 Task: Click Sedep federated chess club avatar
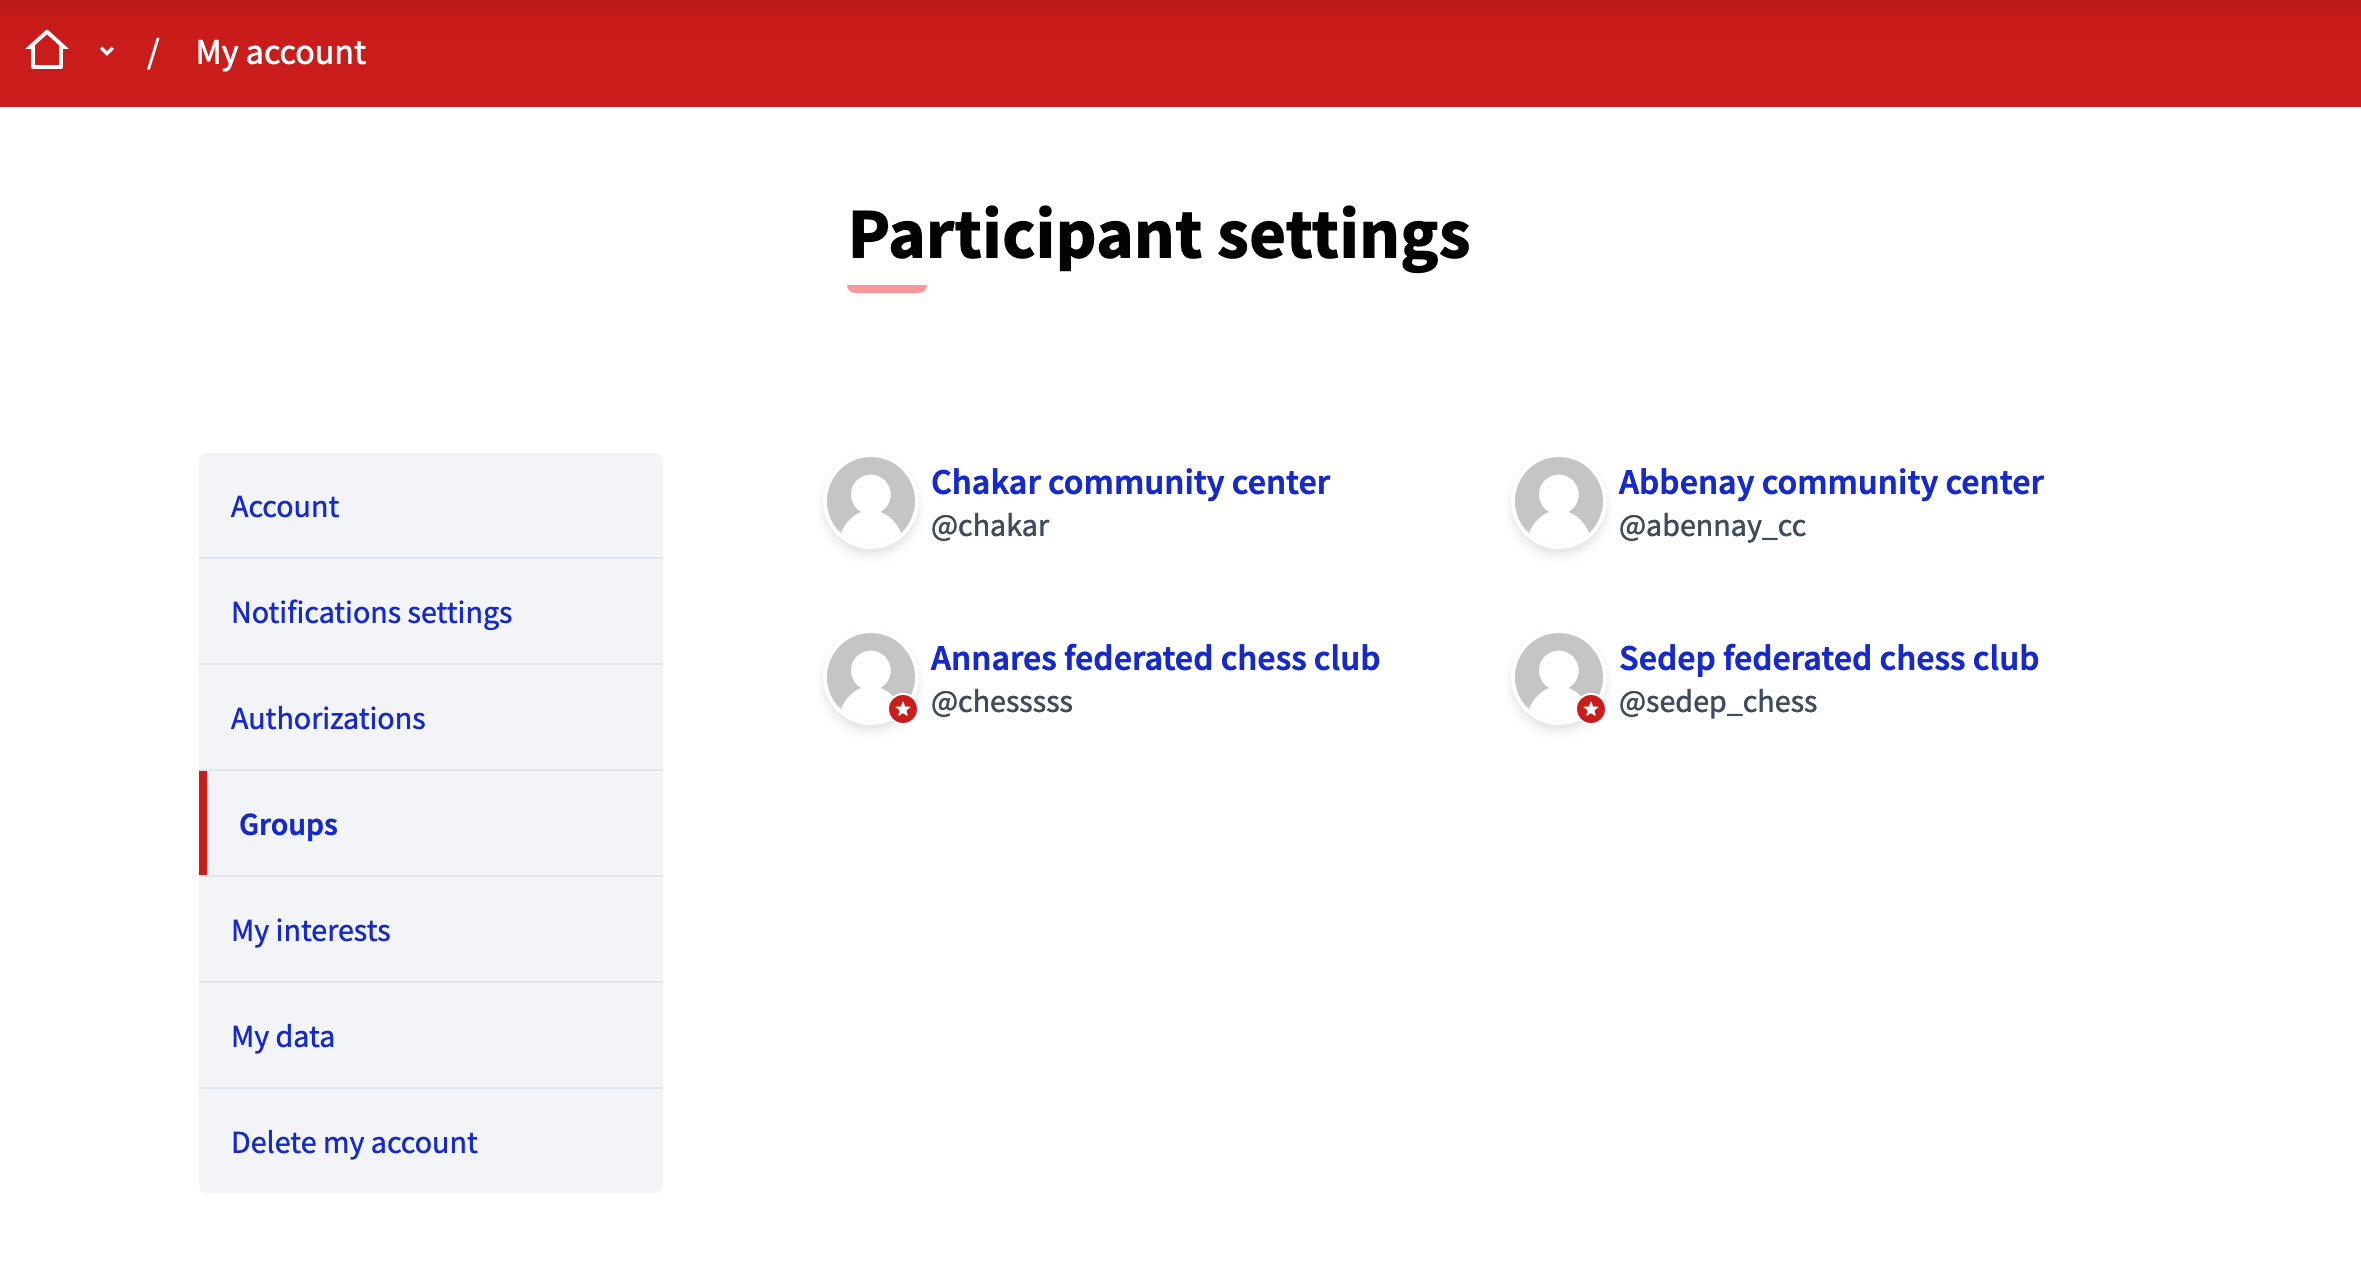[x=1558, y=677]
